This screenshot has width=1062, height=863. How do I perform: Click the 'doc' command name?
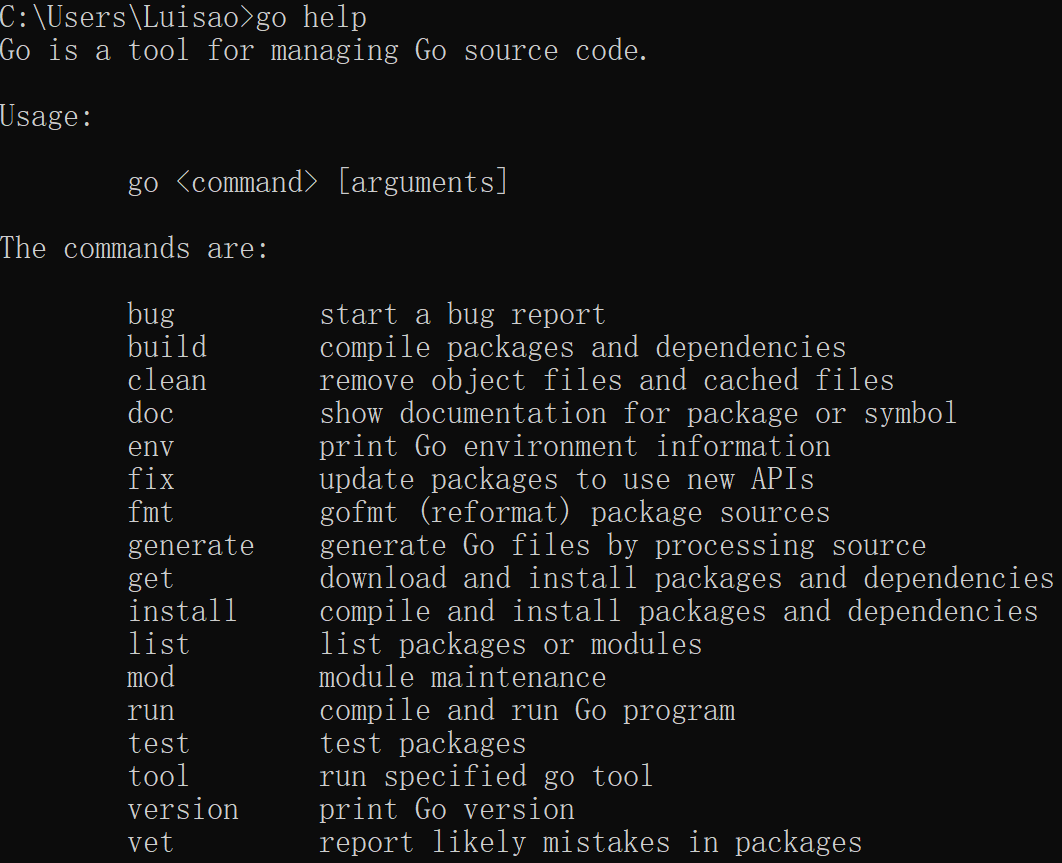click(x=151, y=413)
